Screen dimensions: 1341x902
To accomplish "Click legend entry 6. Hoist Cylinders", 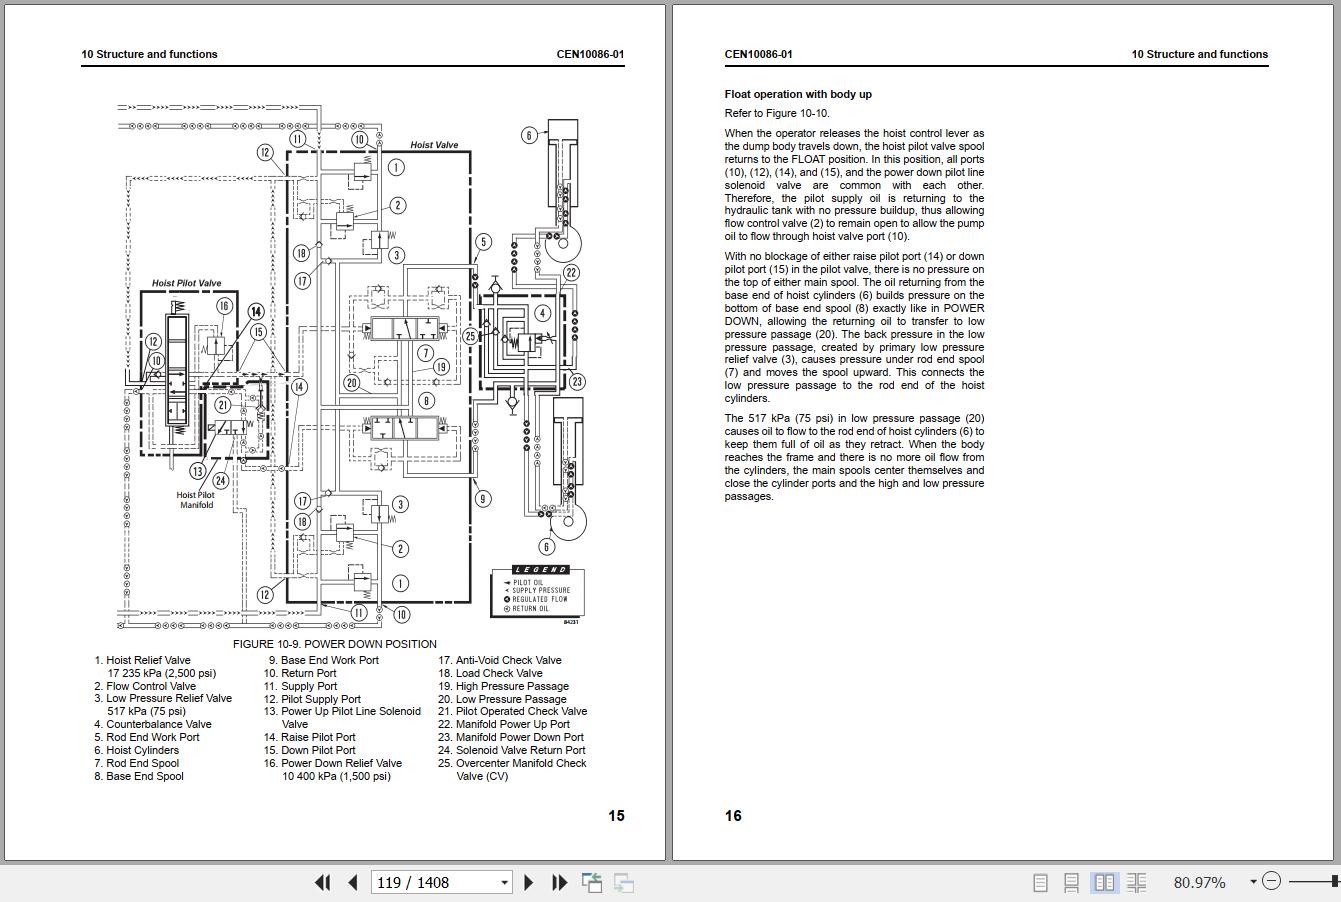I will tap(137, 750).
